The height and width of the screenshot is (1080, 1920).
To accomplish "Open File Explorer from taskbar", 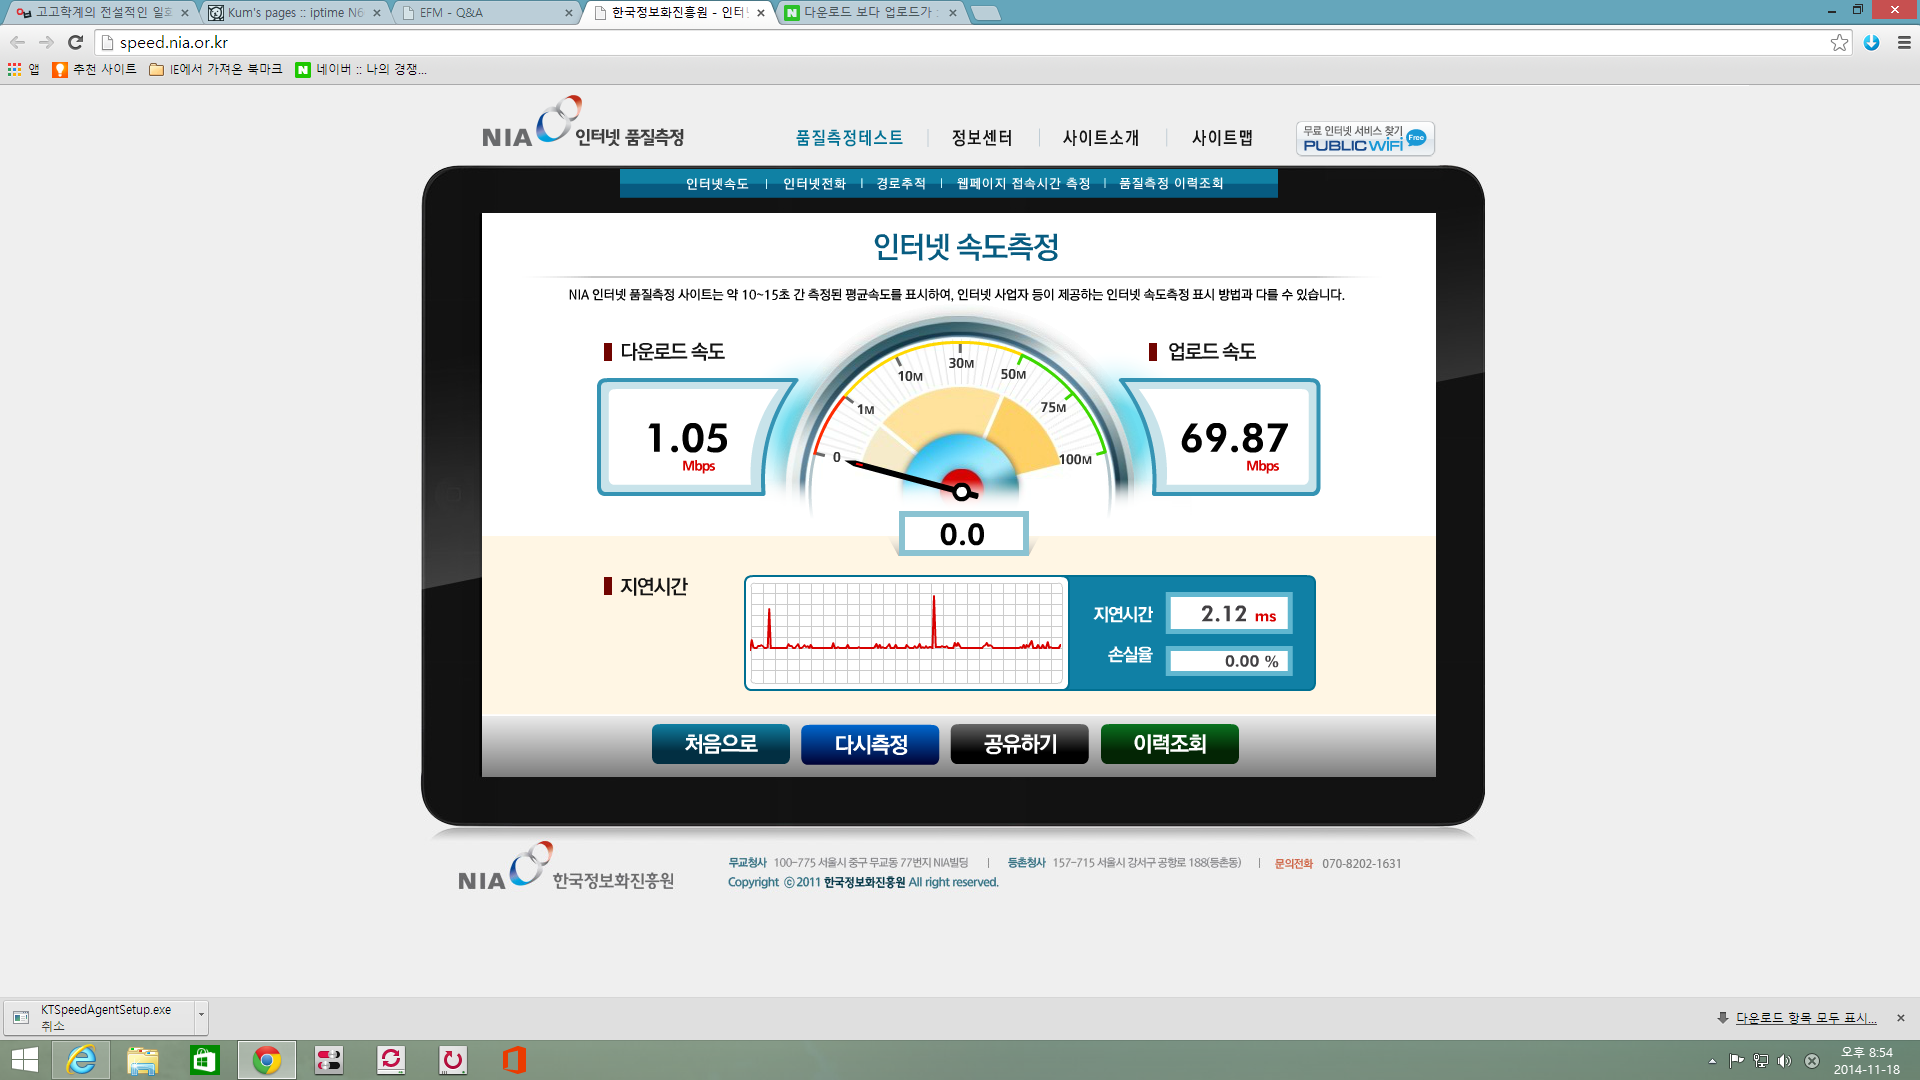I will [143, 1060].
